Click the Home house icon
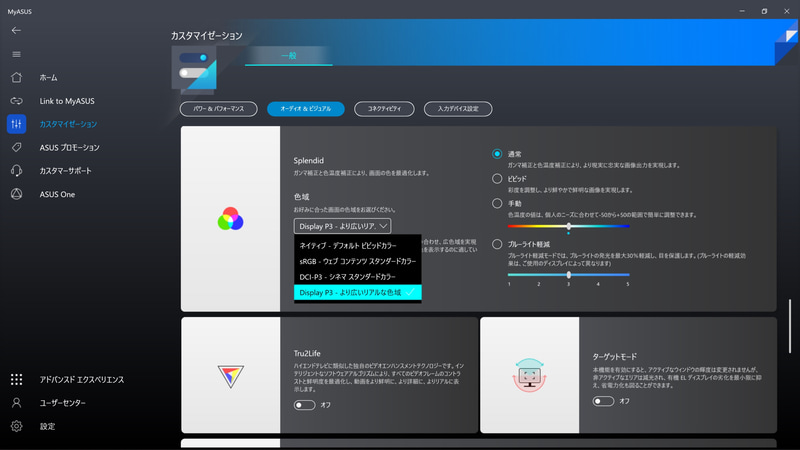The height and width of the screenshot is (450, 800). pos(16,78)
